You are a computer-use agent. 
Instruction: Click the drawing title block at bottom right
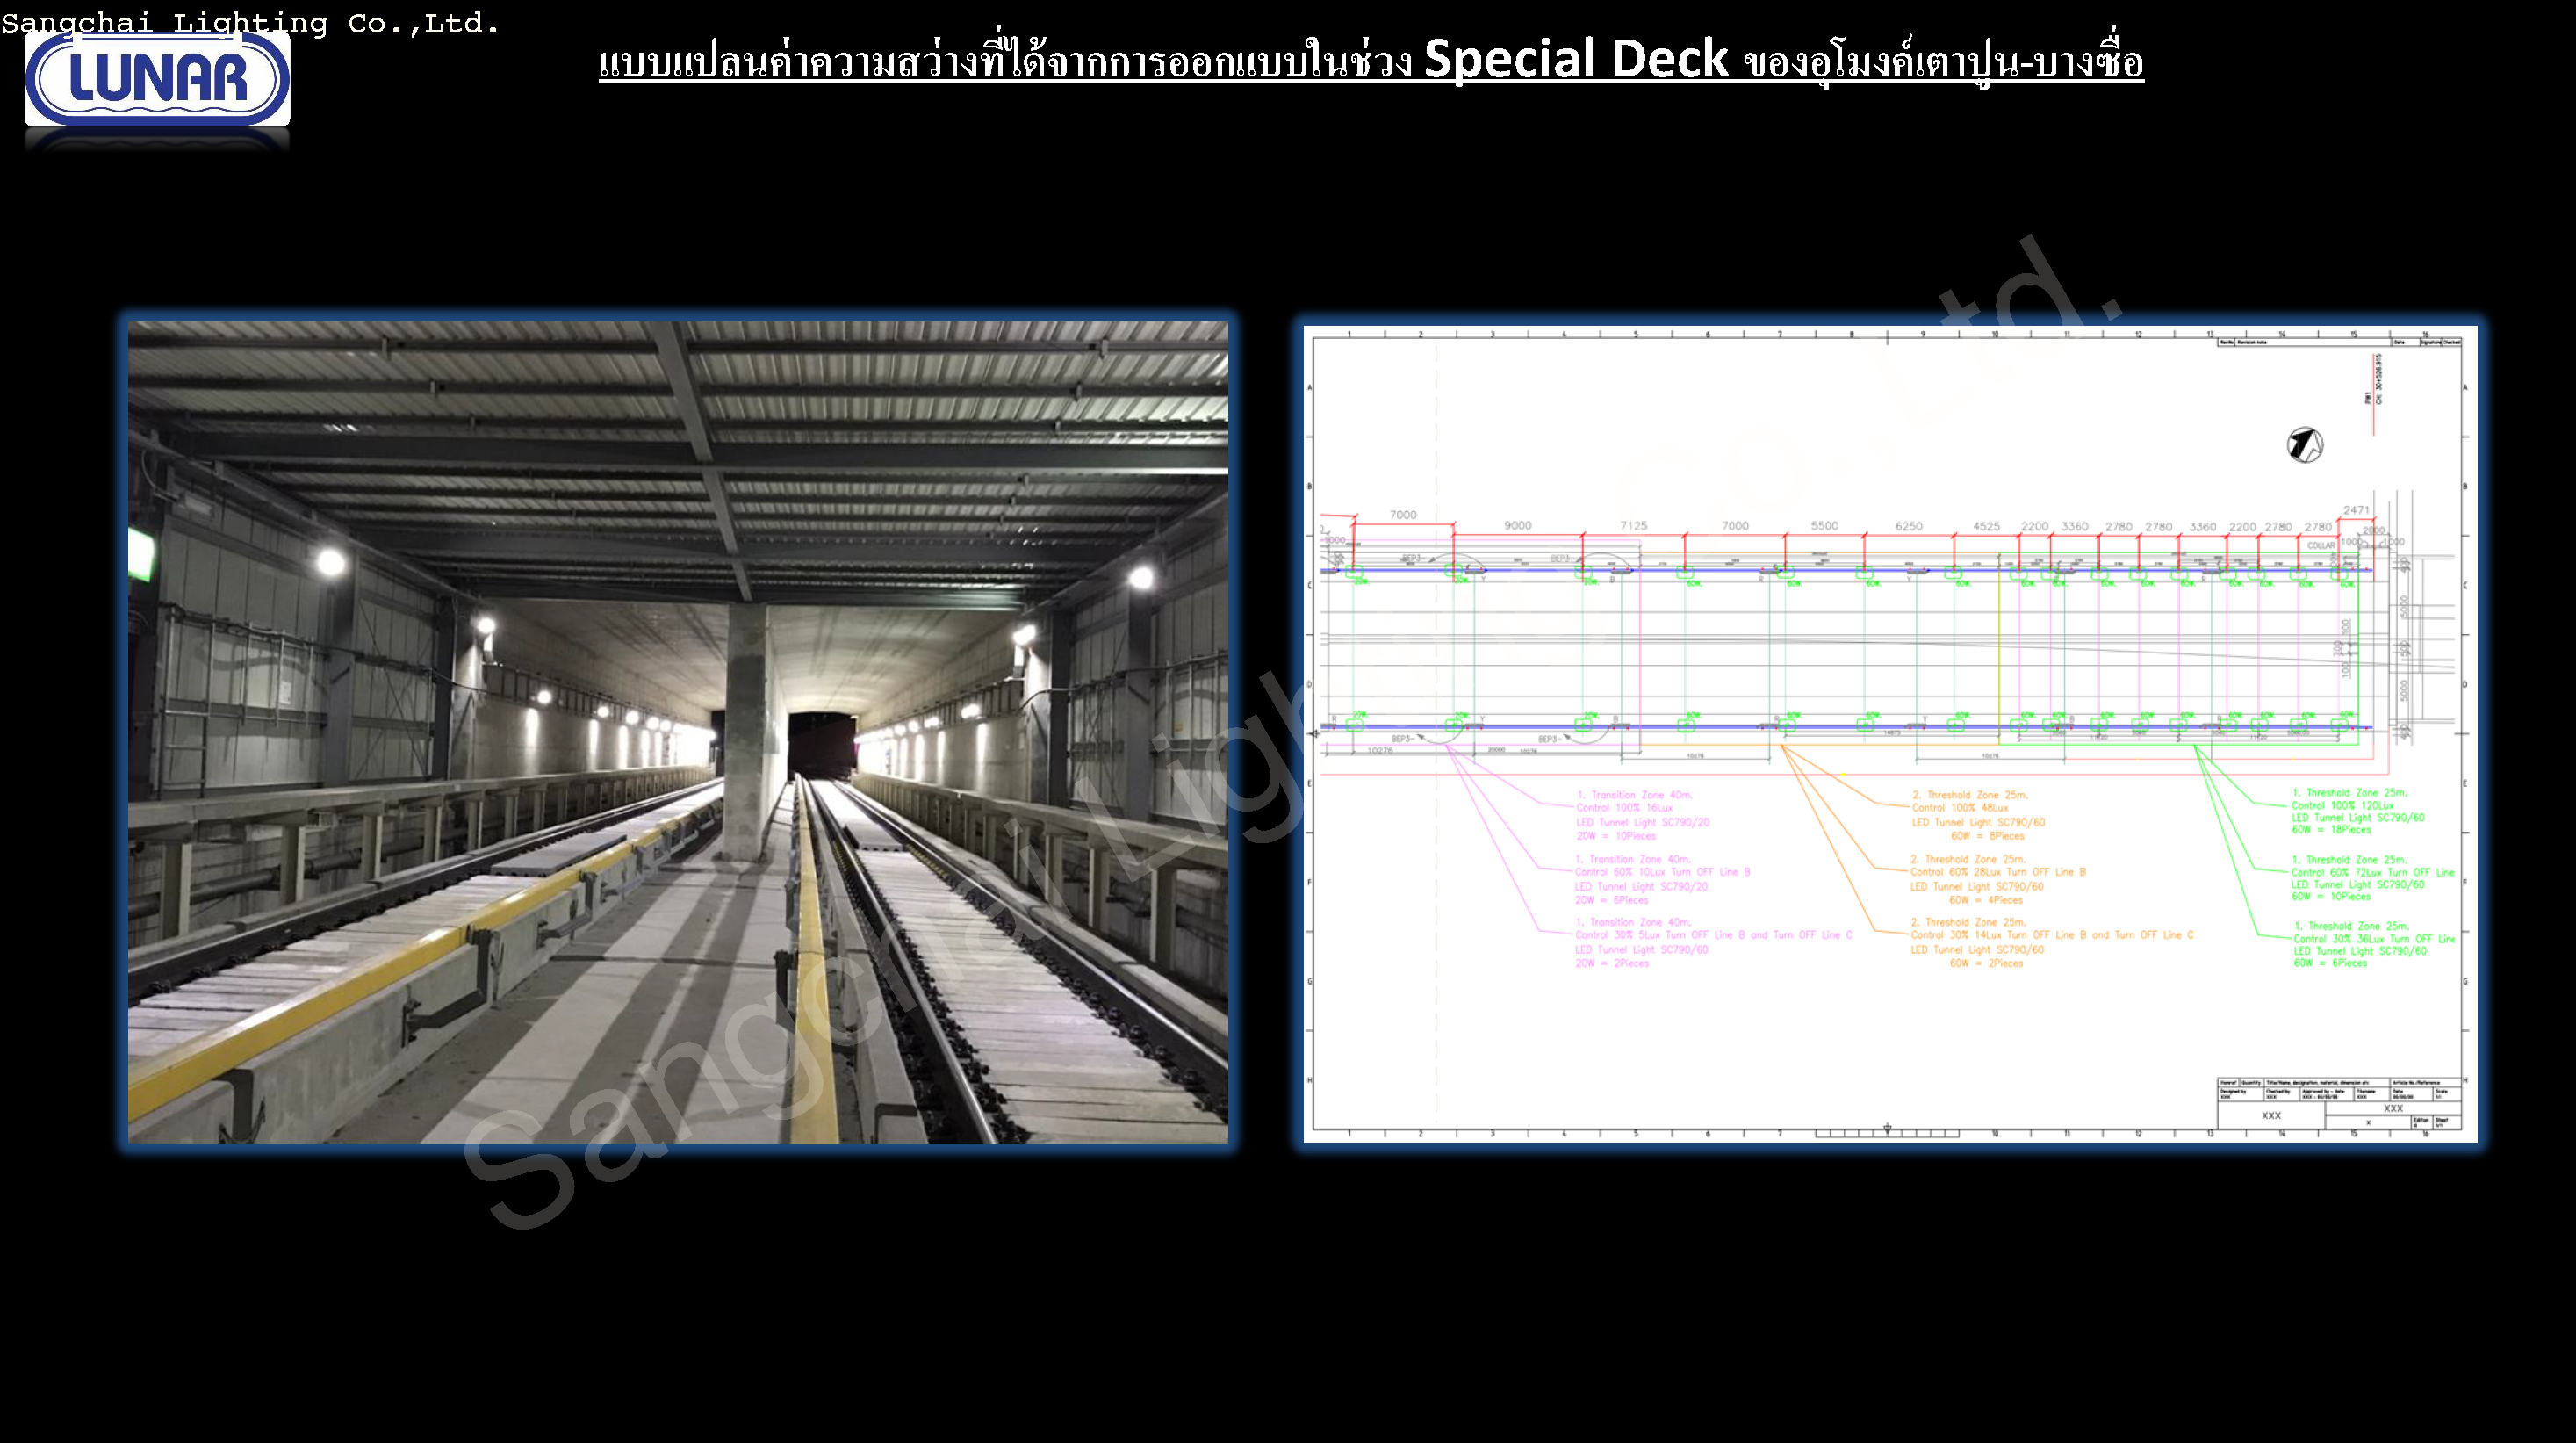click(x=2338, y=1104)
